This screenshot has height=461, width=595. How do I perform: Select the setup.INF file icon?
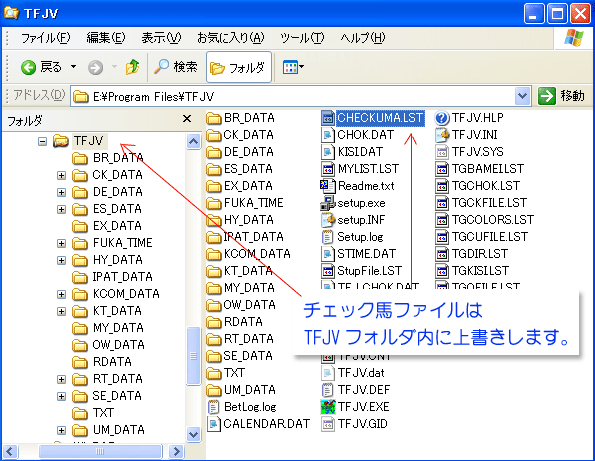[x=328, y=220]
